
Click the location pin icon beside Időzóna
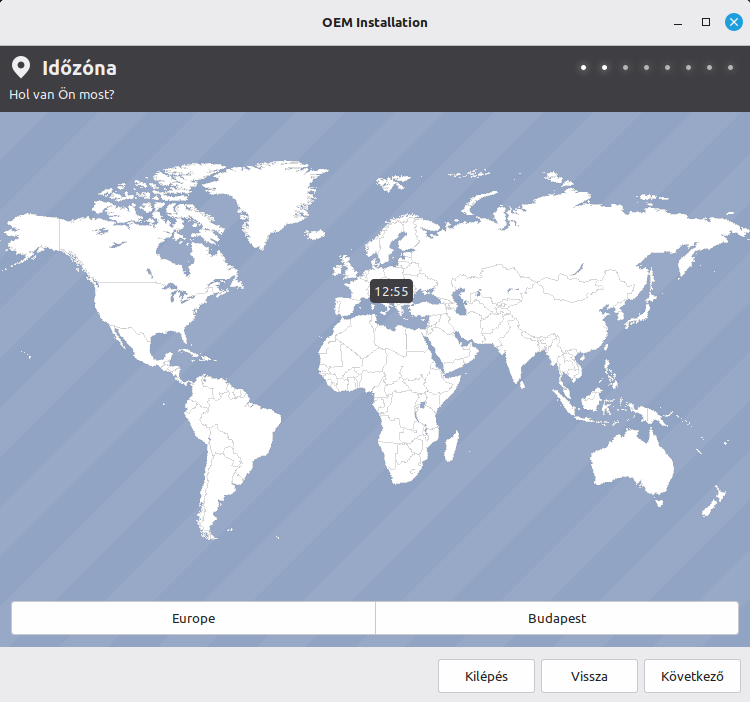pyautogui.click(x=20, y=68)
